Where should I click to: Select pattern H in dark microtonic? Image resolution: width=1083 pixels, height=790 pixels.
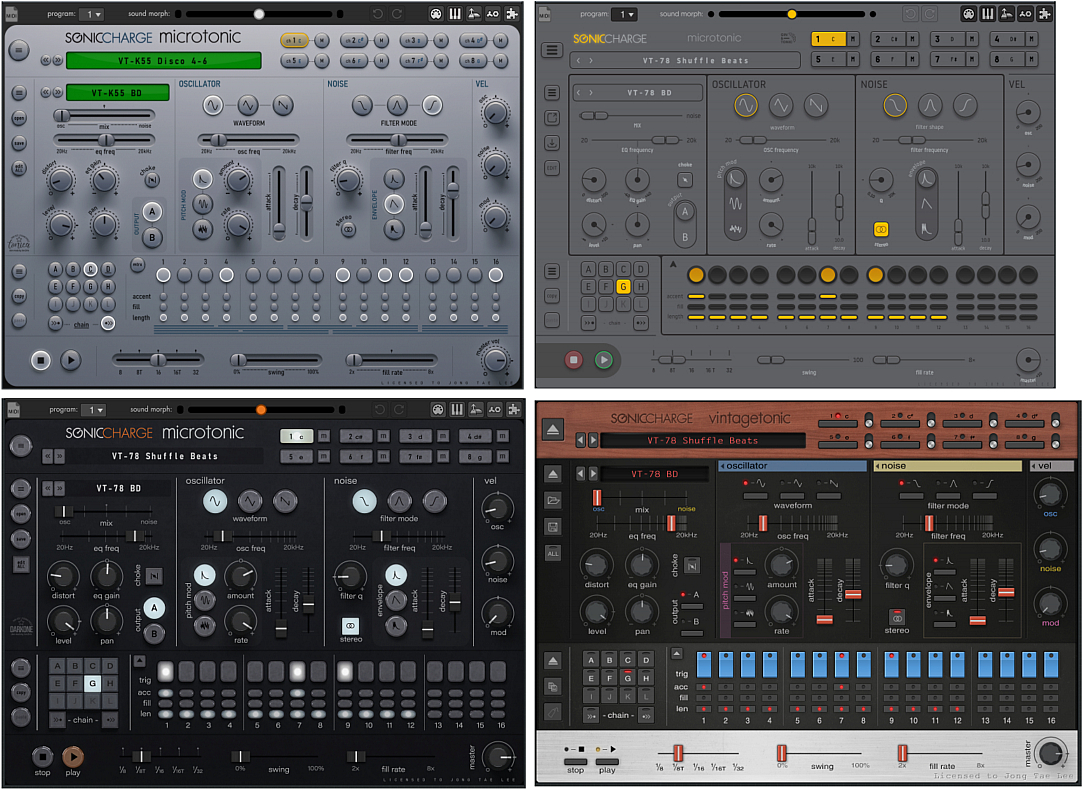pos(109,684)
